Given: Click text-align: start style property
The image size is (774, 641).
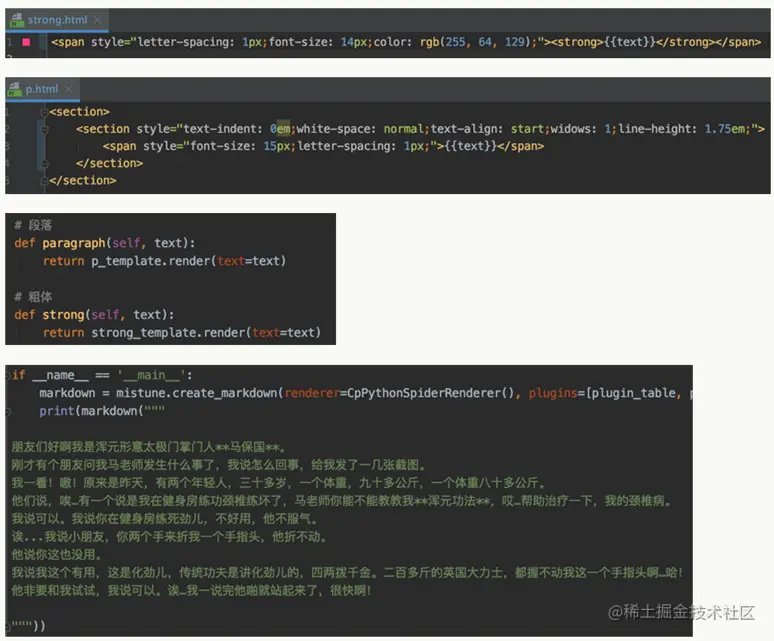Looking at the screenshot, I should coord(487,129).
